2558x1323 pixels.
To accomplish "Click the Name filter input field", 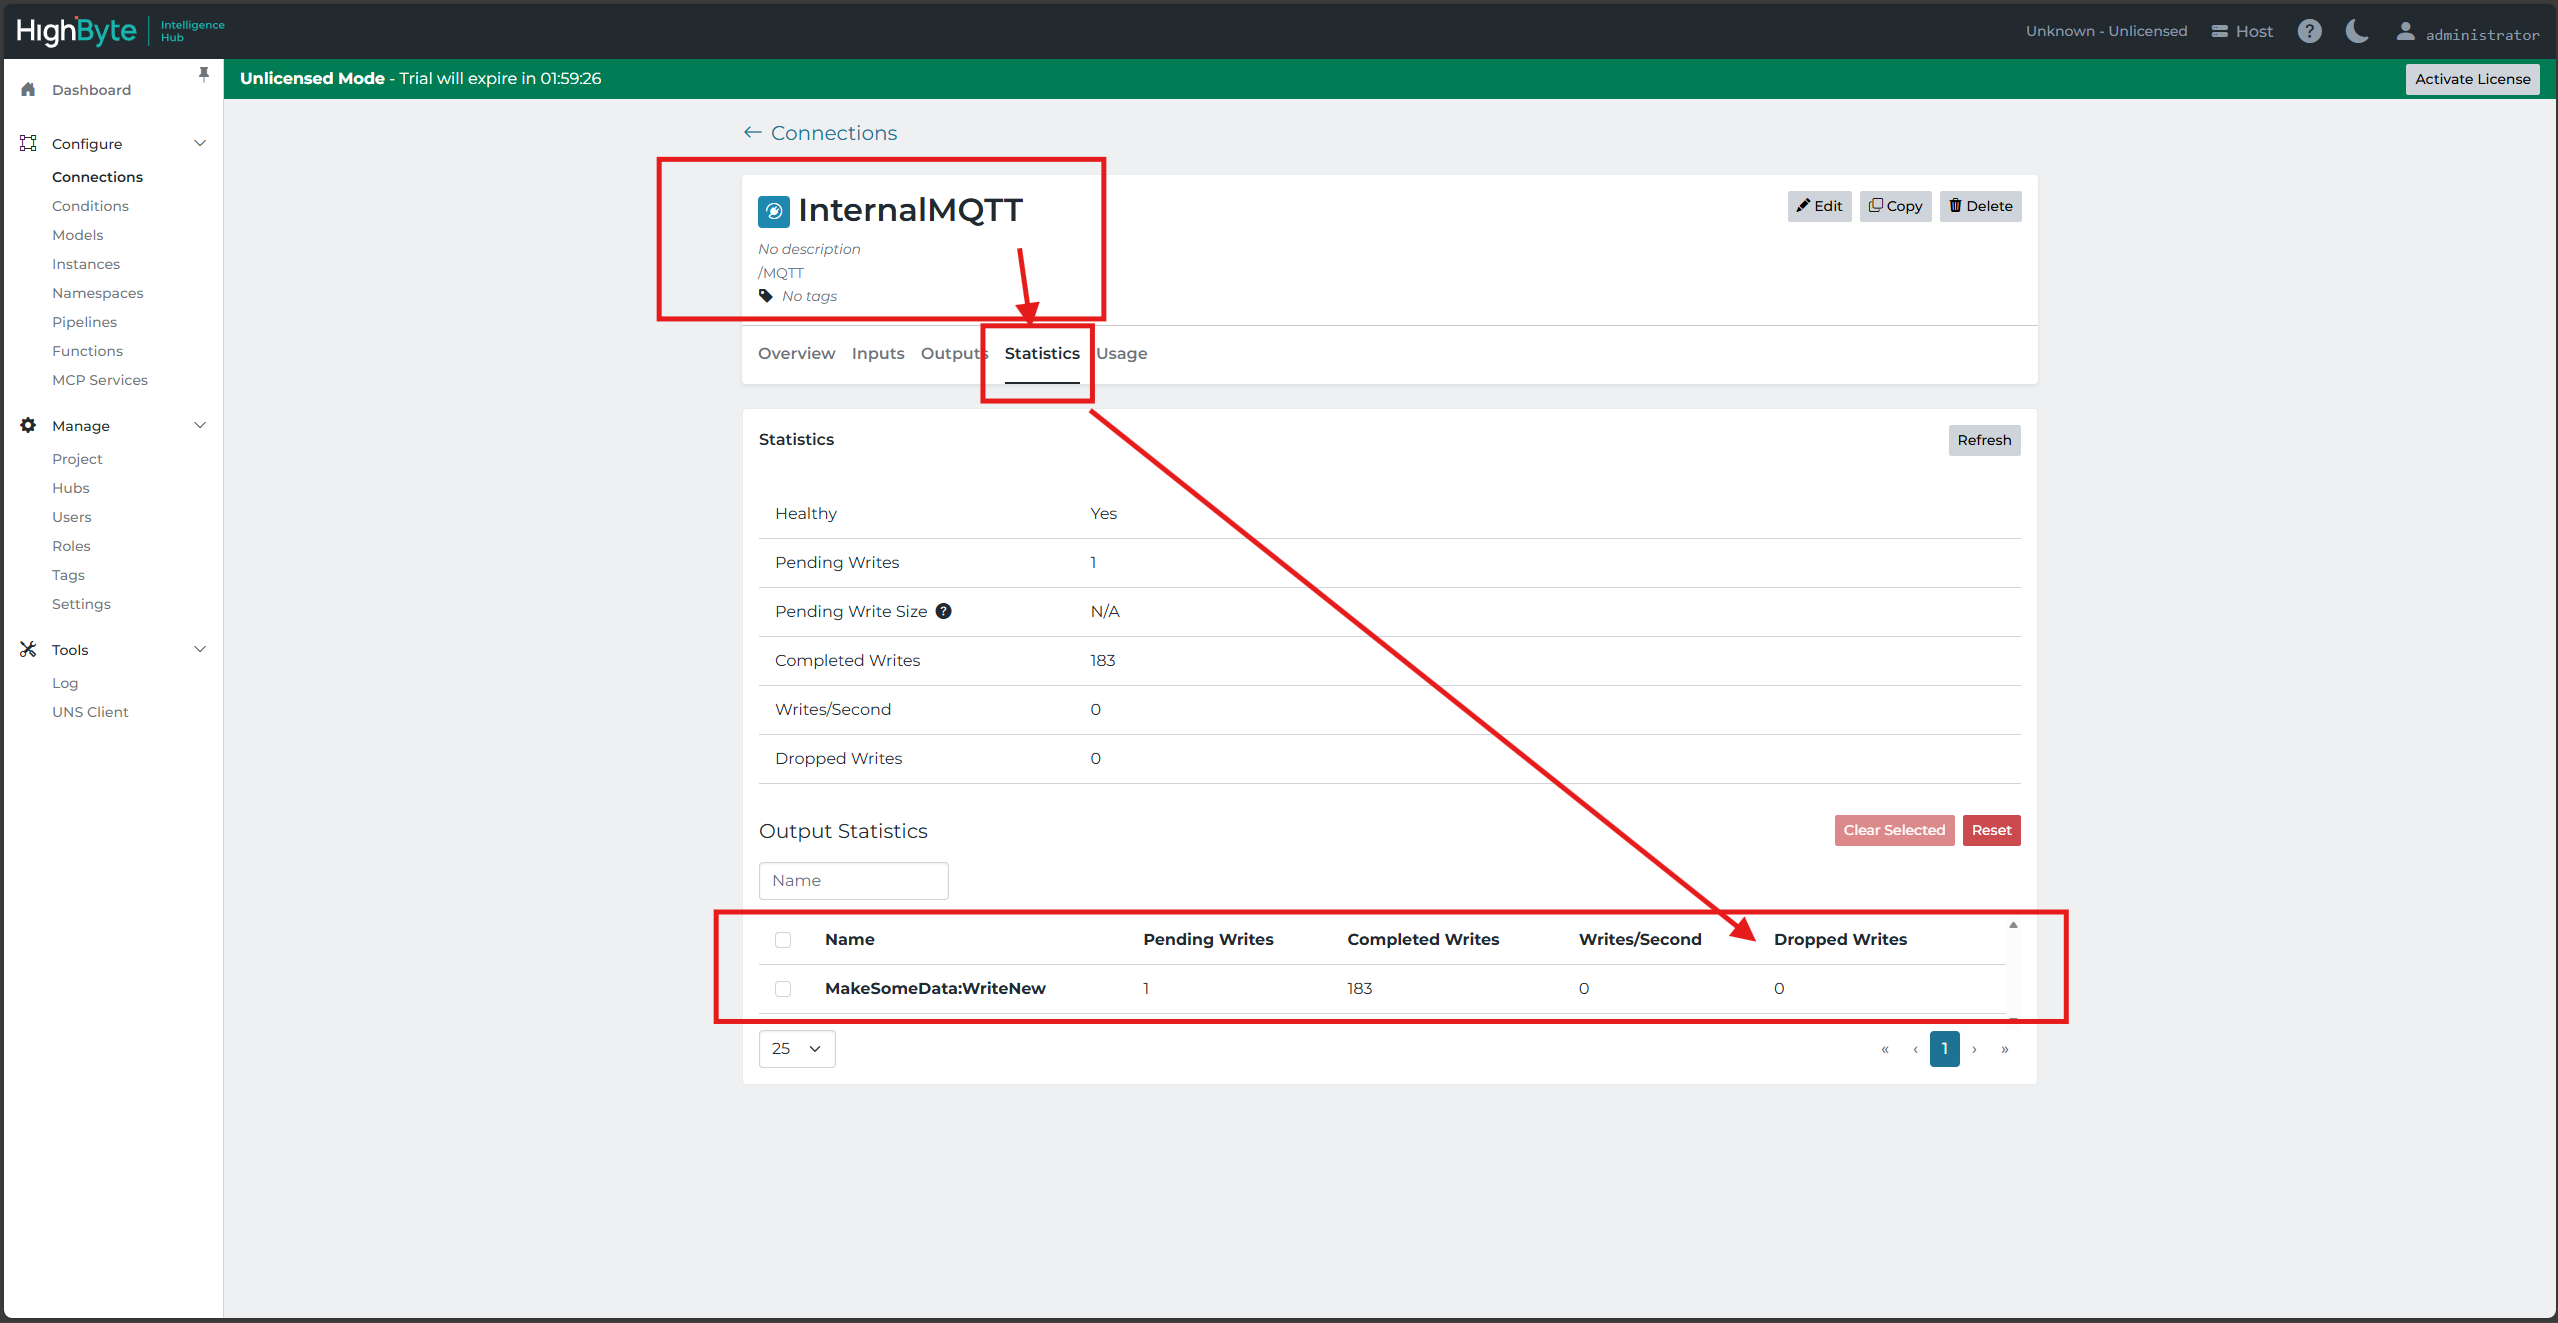I will point(853,881).
